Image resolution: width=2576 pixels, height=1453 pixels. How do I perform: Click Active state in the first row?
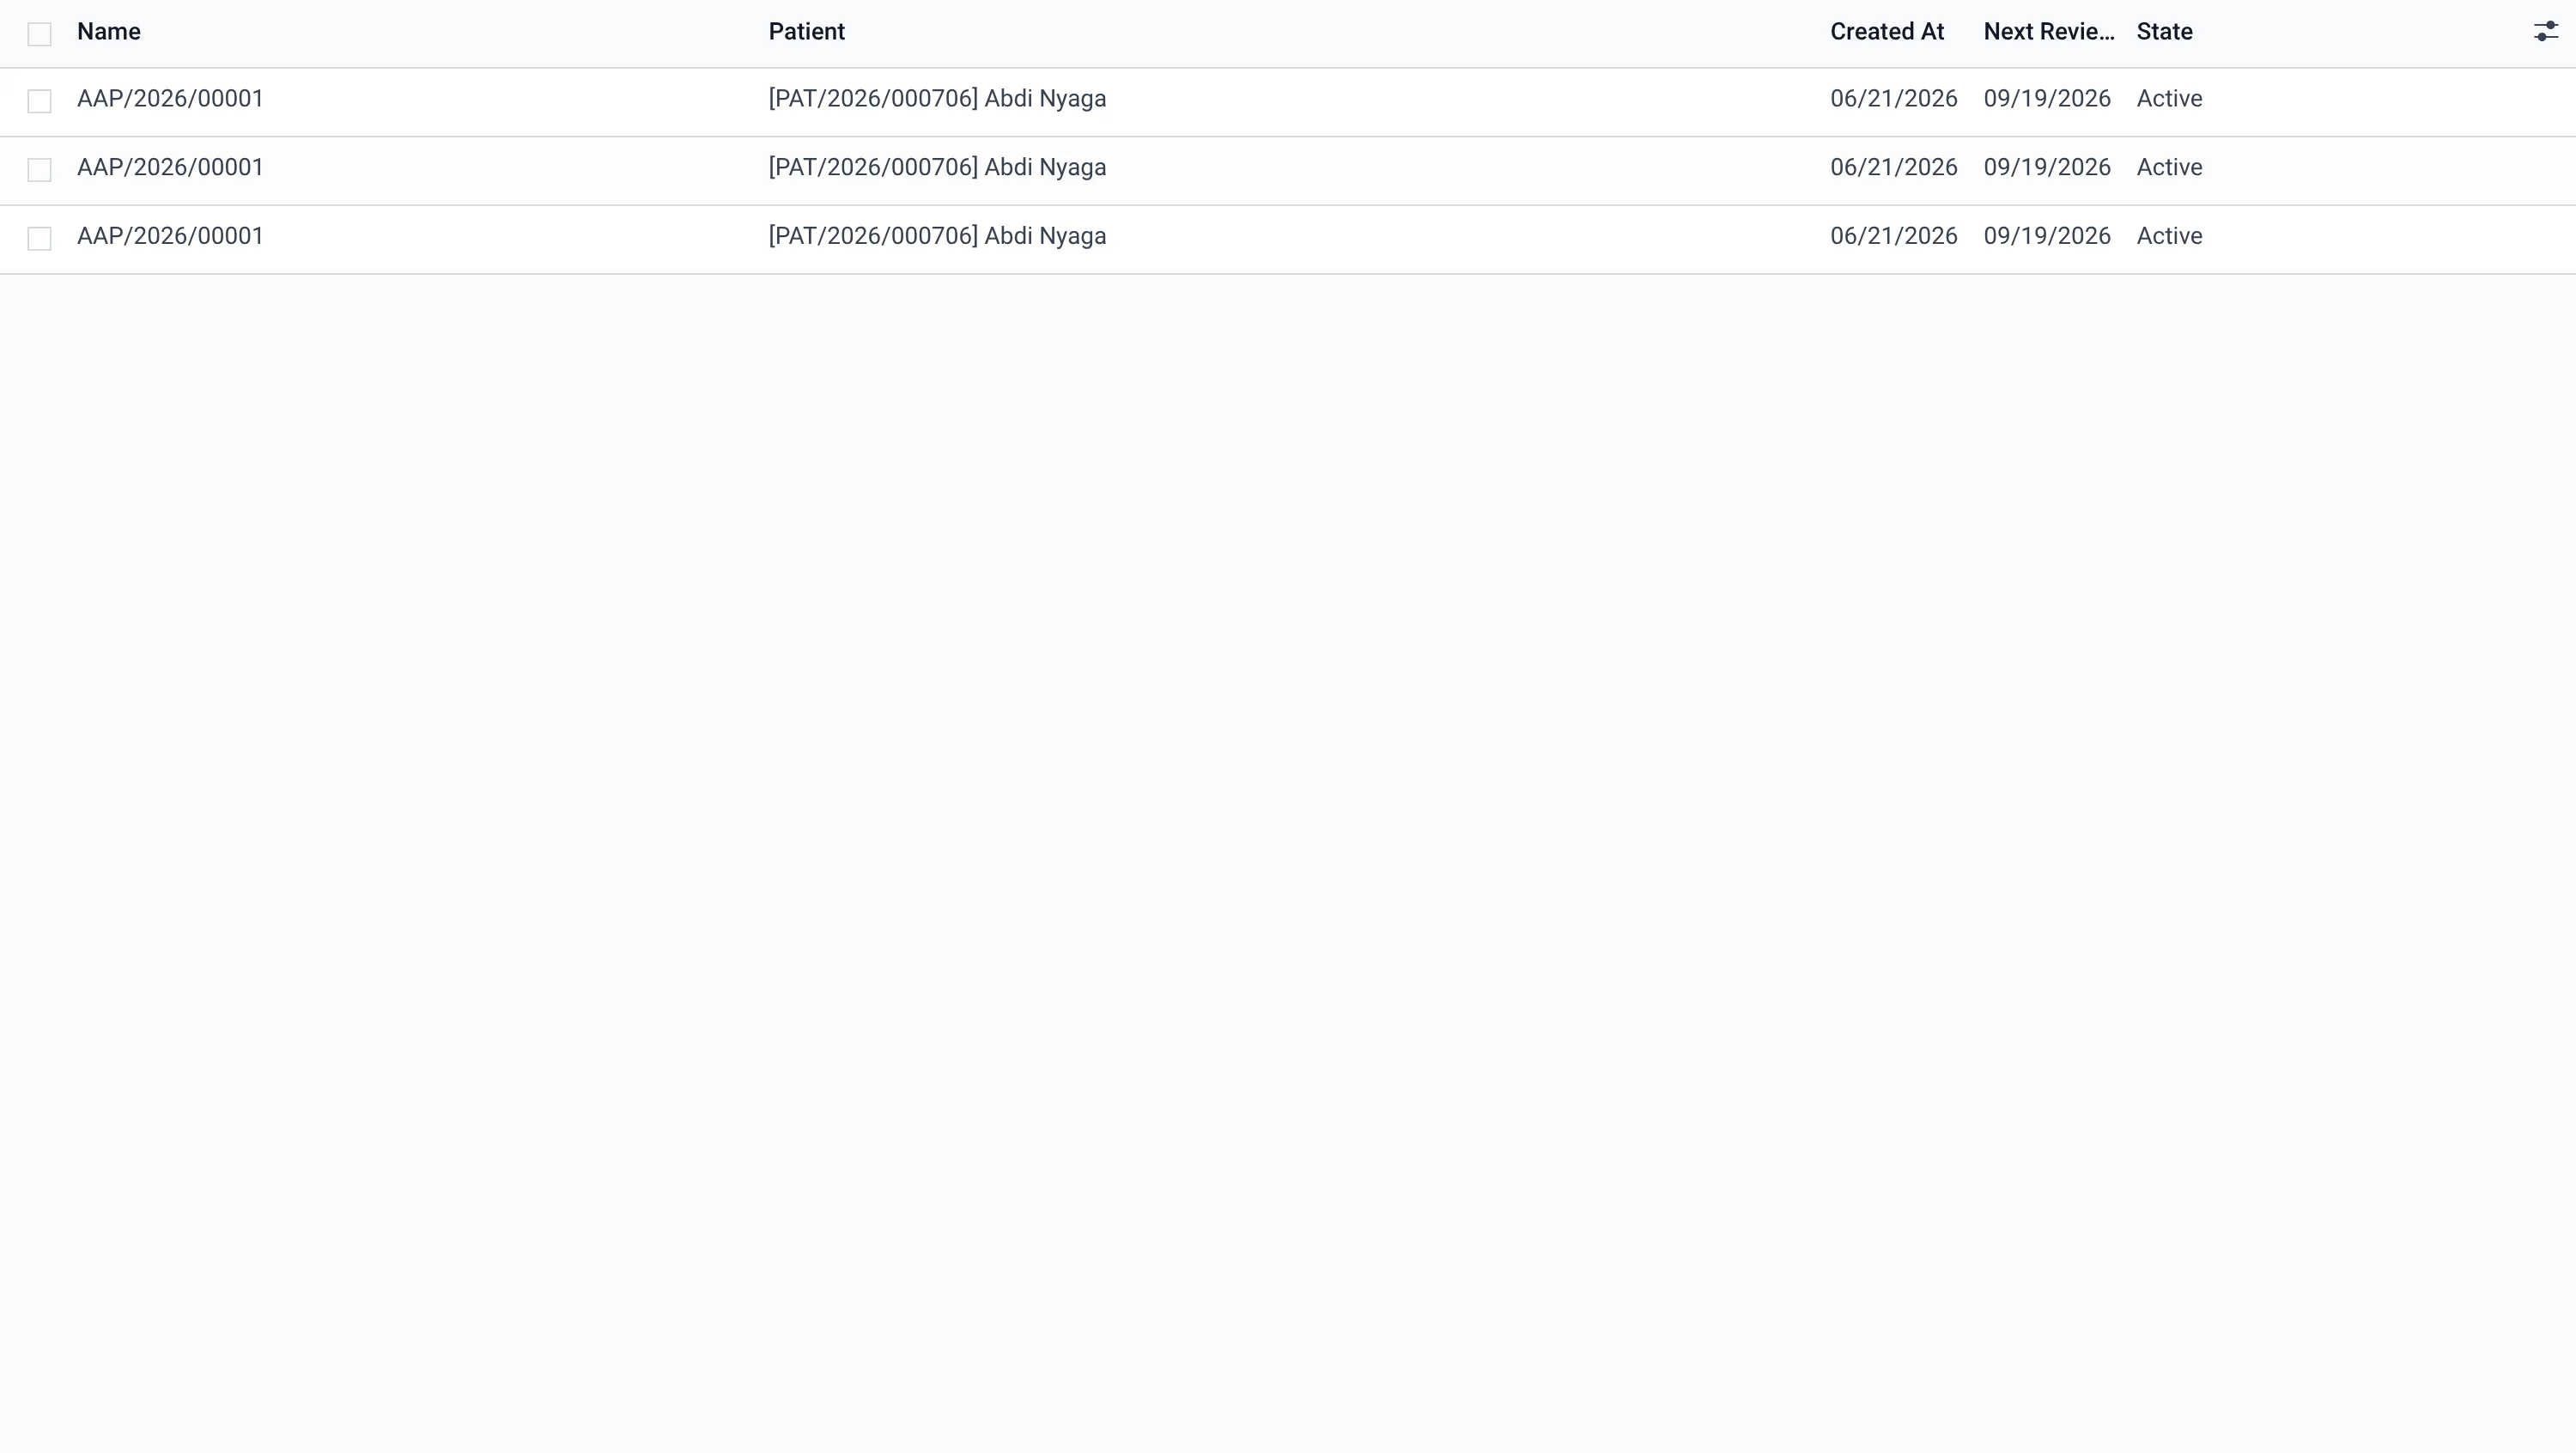[2170, 99]
